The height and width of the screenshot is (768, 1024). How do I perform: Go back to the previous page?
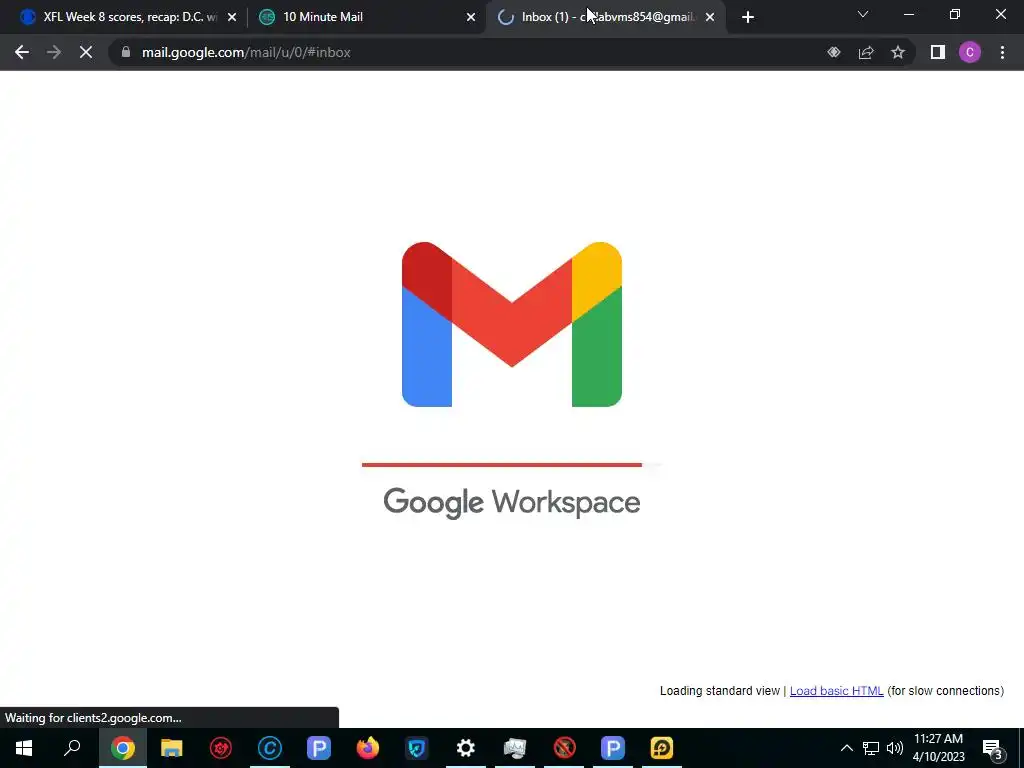[22, 52]
